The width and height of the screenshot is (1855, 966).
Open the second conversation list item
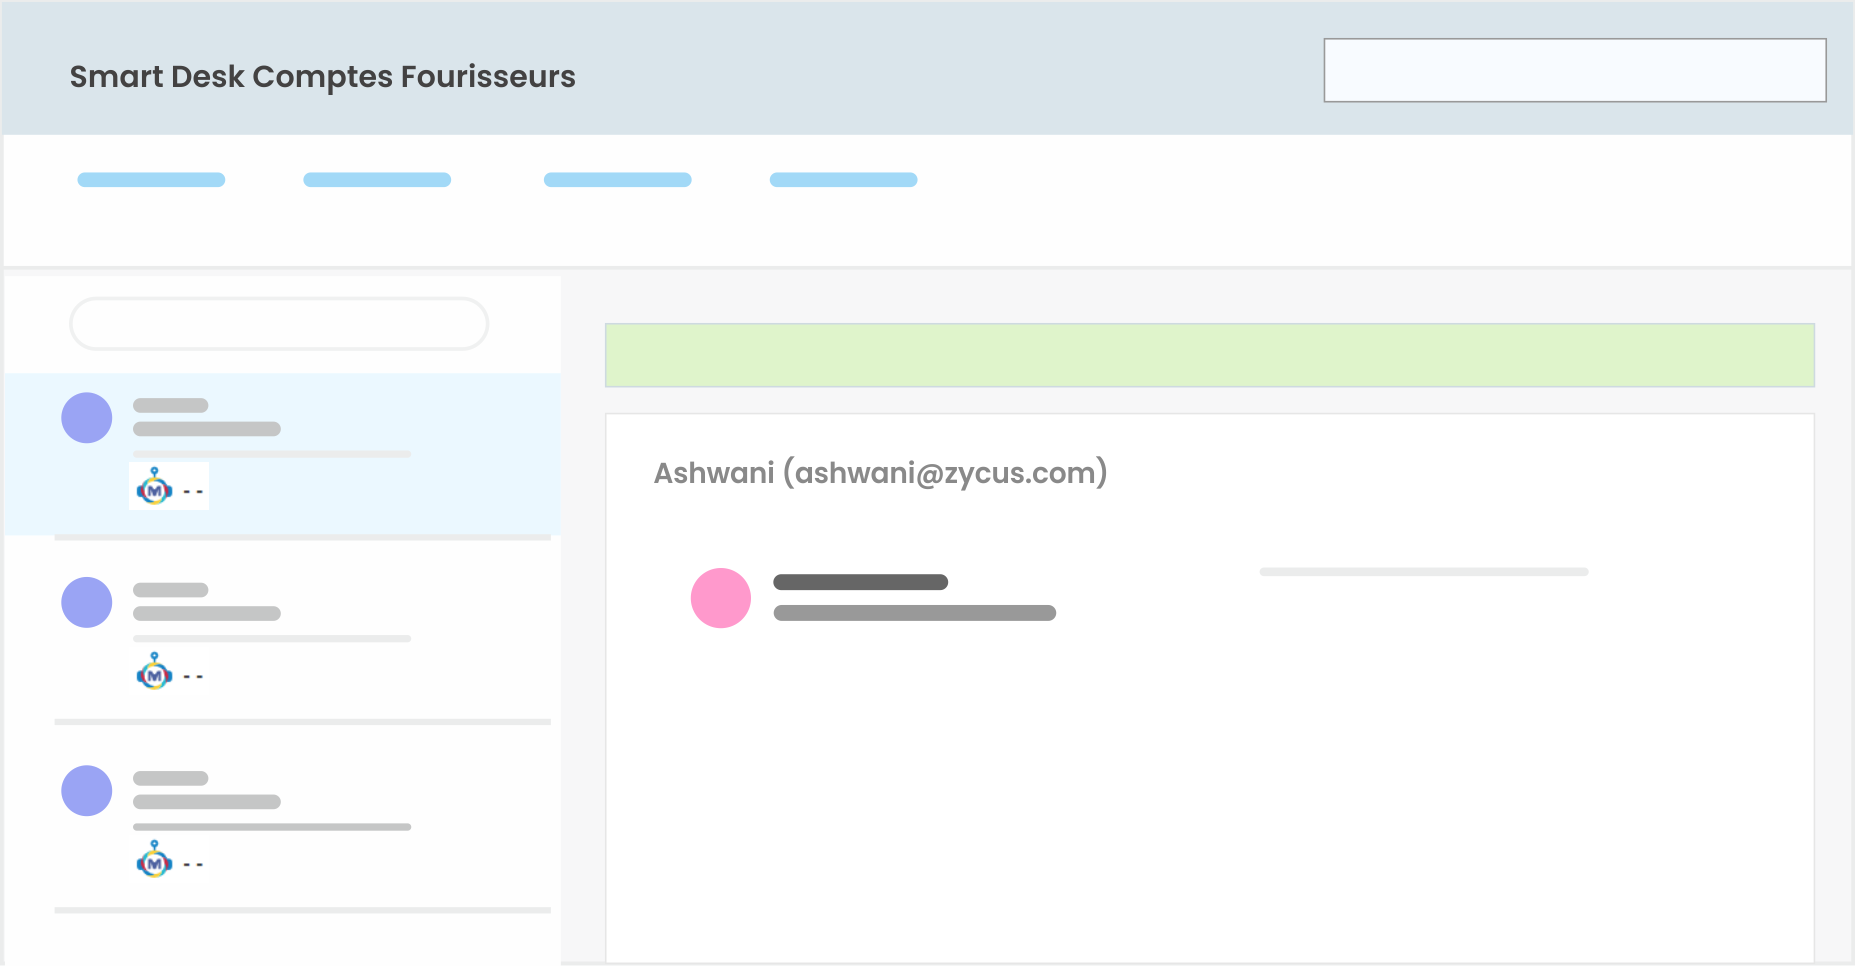pos(282,630)
